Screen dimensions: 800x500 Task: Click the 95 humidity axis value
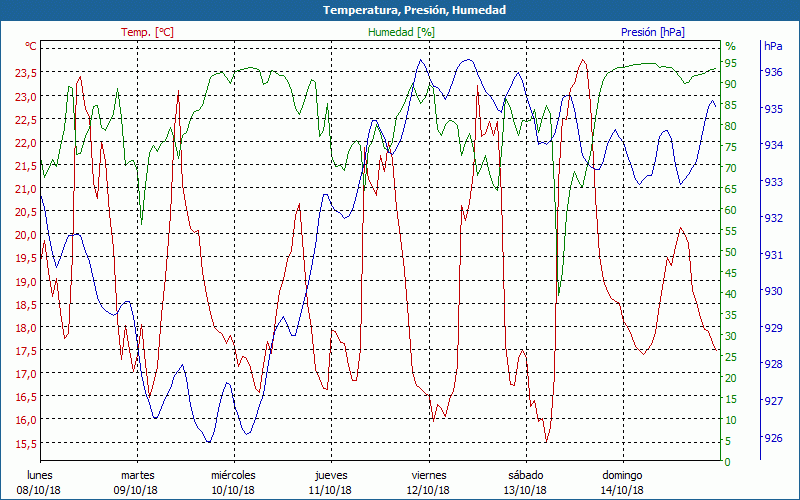pyautogui.click(x=731, y=63)
